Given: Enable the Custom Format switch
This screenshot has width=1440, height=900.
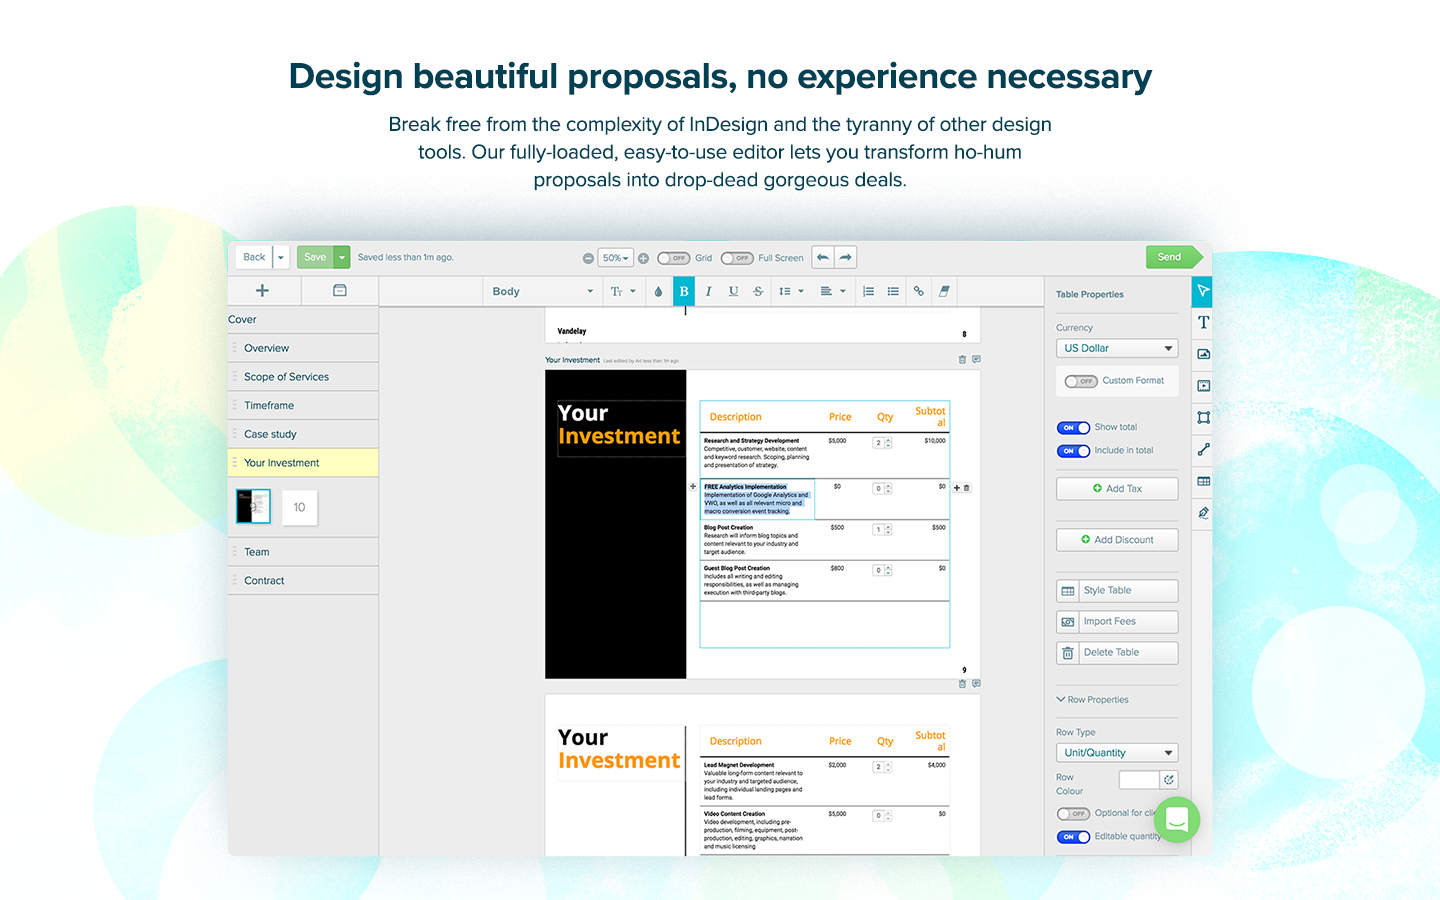Looking at the screenshot, I should pyautogui.click(x=1081, y=381).
